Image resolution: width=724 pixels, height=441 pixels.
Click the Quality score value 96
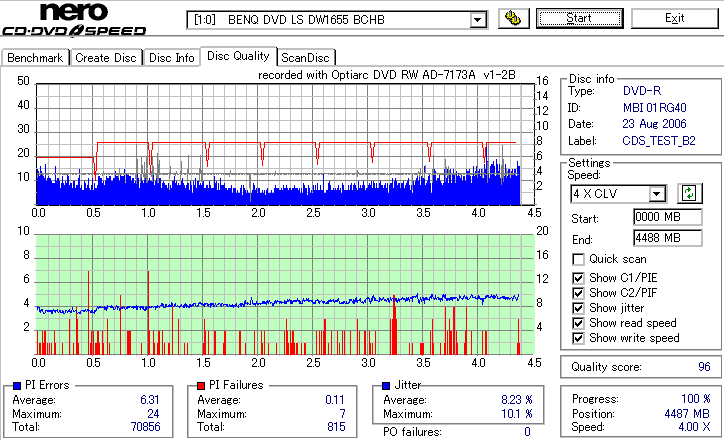(704, 367)
